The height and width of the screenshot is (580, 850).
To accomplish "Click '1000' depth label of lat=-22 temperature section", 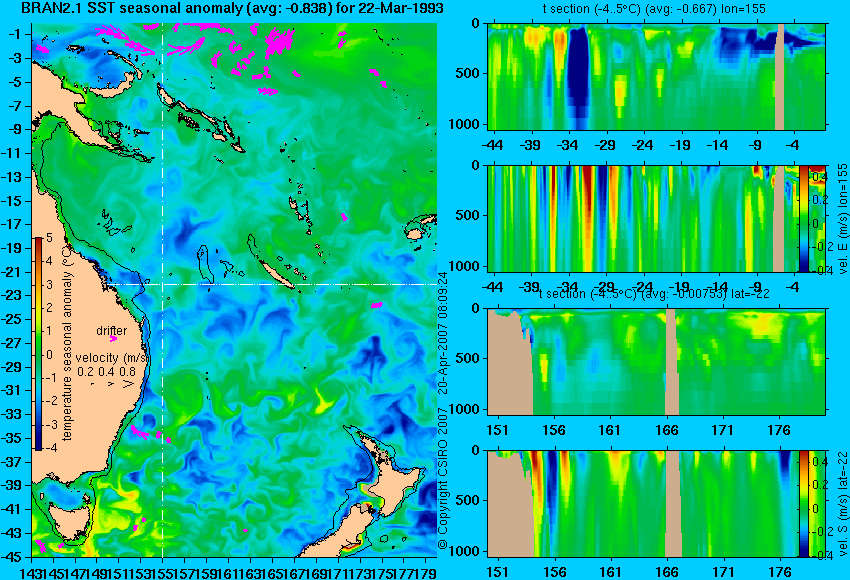I will coord(464,409).
